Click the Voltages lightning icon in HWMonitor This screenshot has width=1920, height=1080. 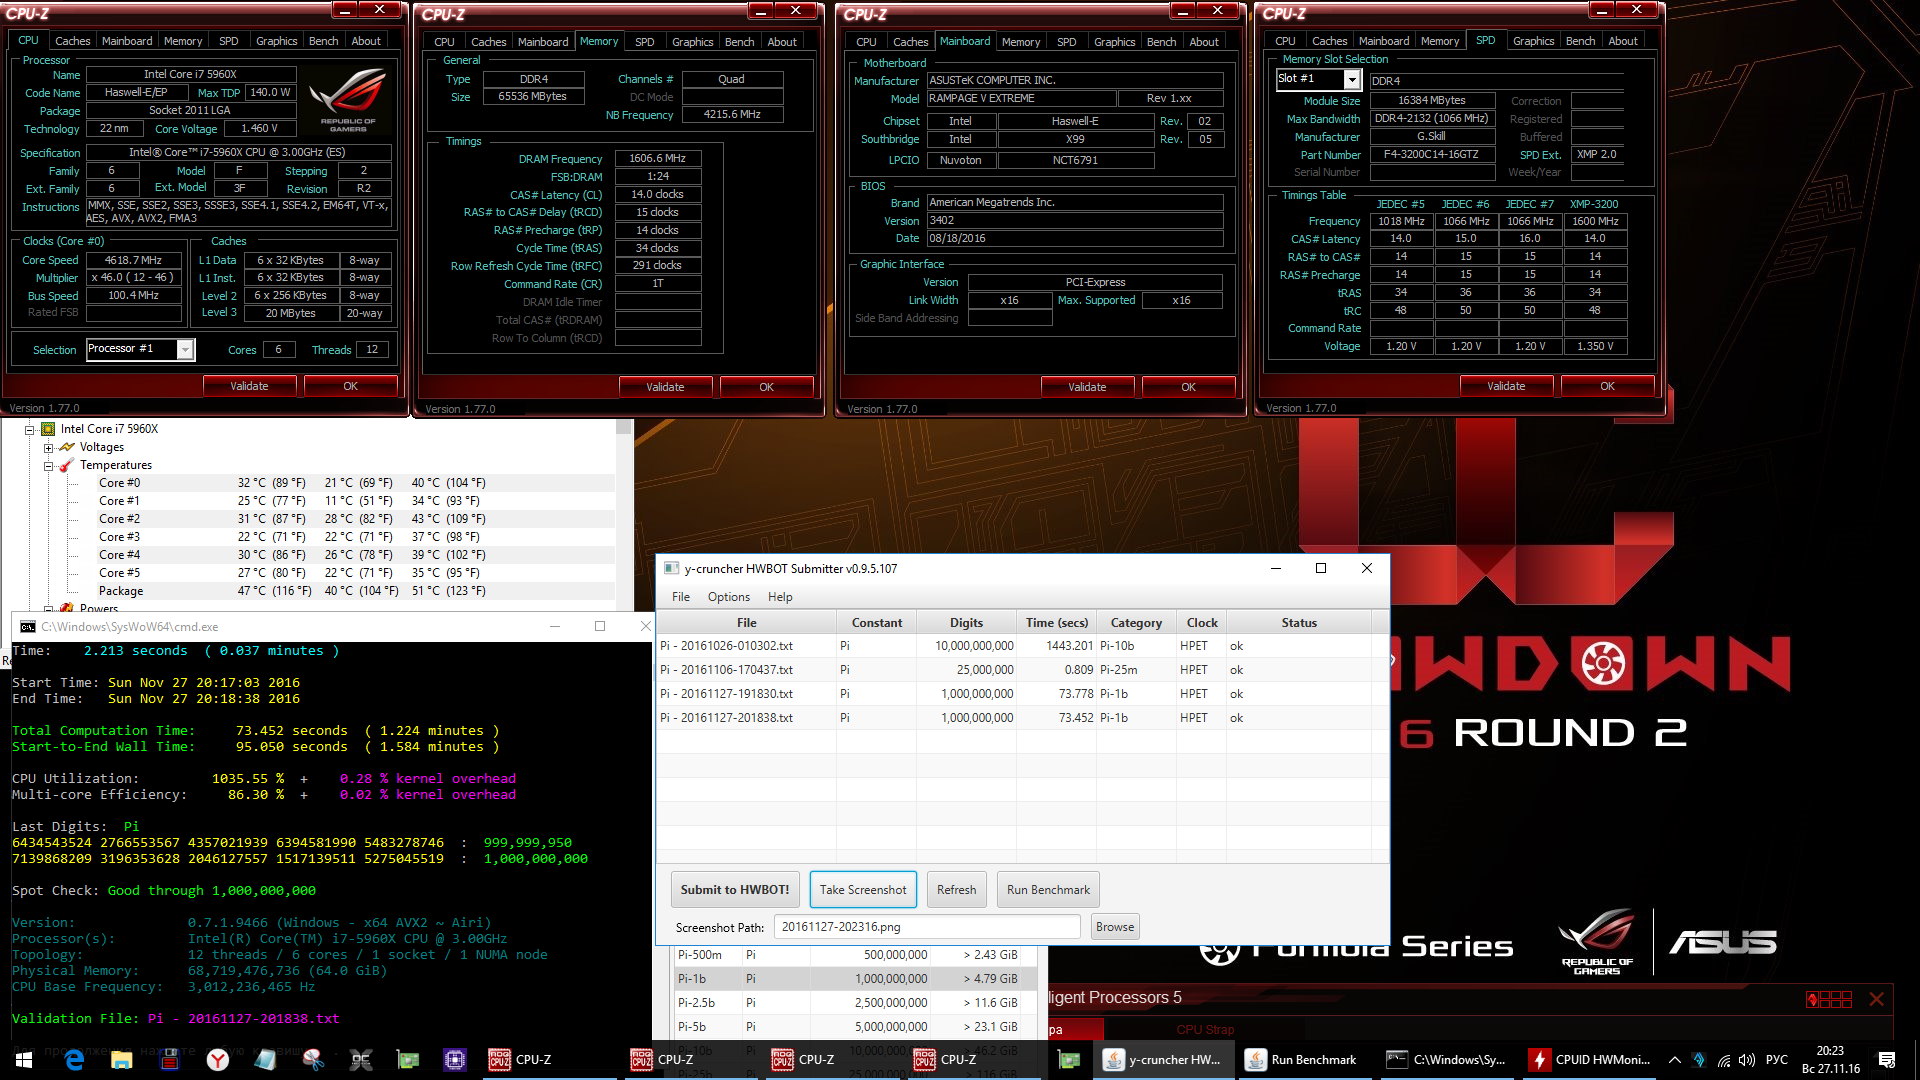pyautogui.click(x=67, y=447)
